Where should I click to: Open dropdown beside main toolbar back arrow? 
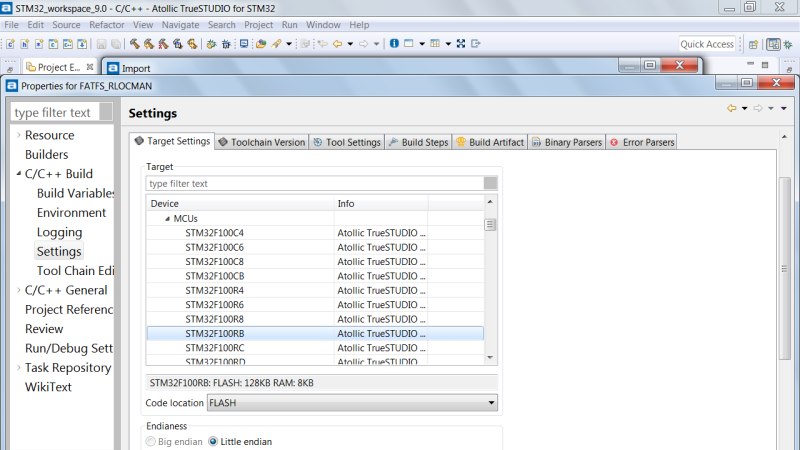pyautogui.click(x=350, y=44)
